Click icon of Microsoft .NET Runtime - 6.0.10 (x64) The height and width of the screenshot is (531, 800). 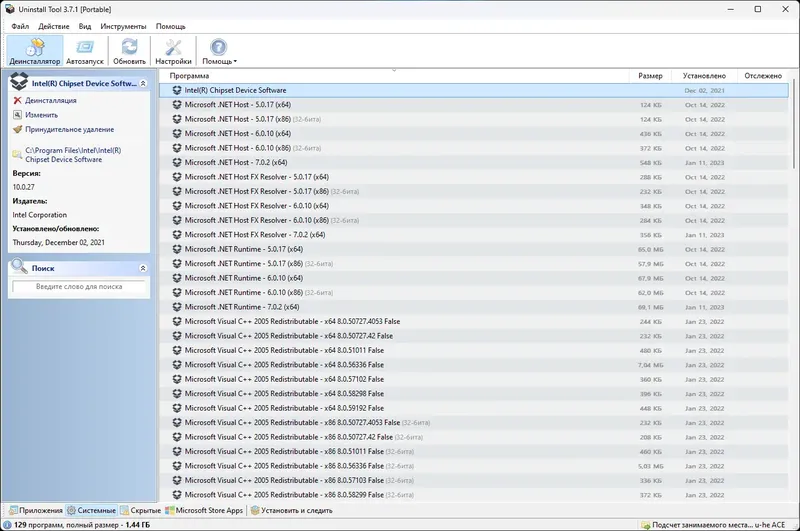click(x=177, y=278)
